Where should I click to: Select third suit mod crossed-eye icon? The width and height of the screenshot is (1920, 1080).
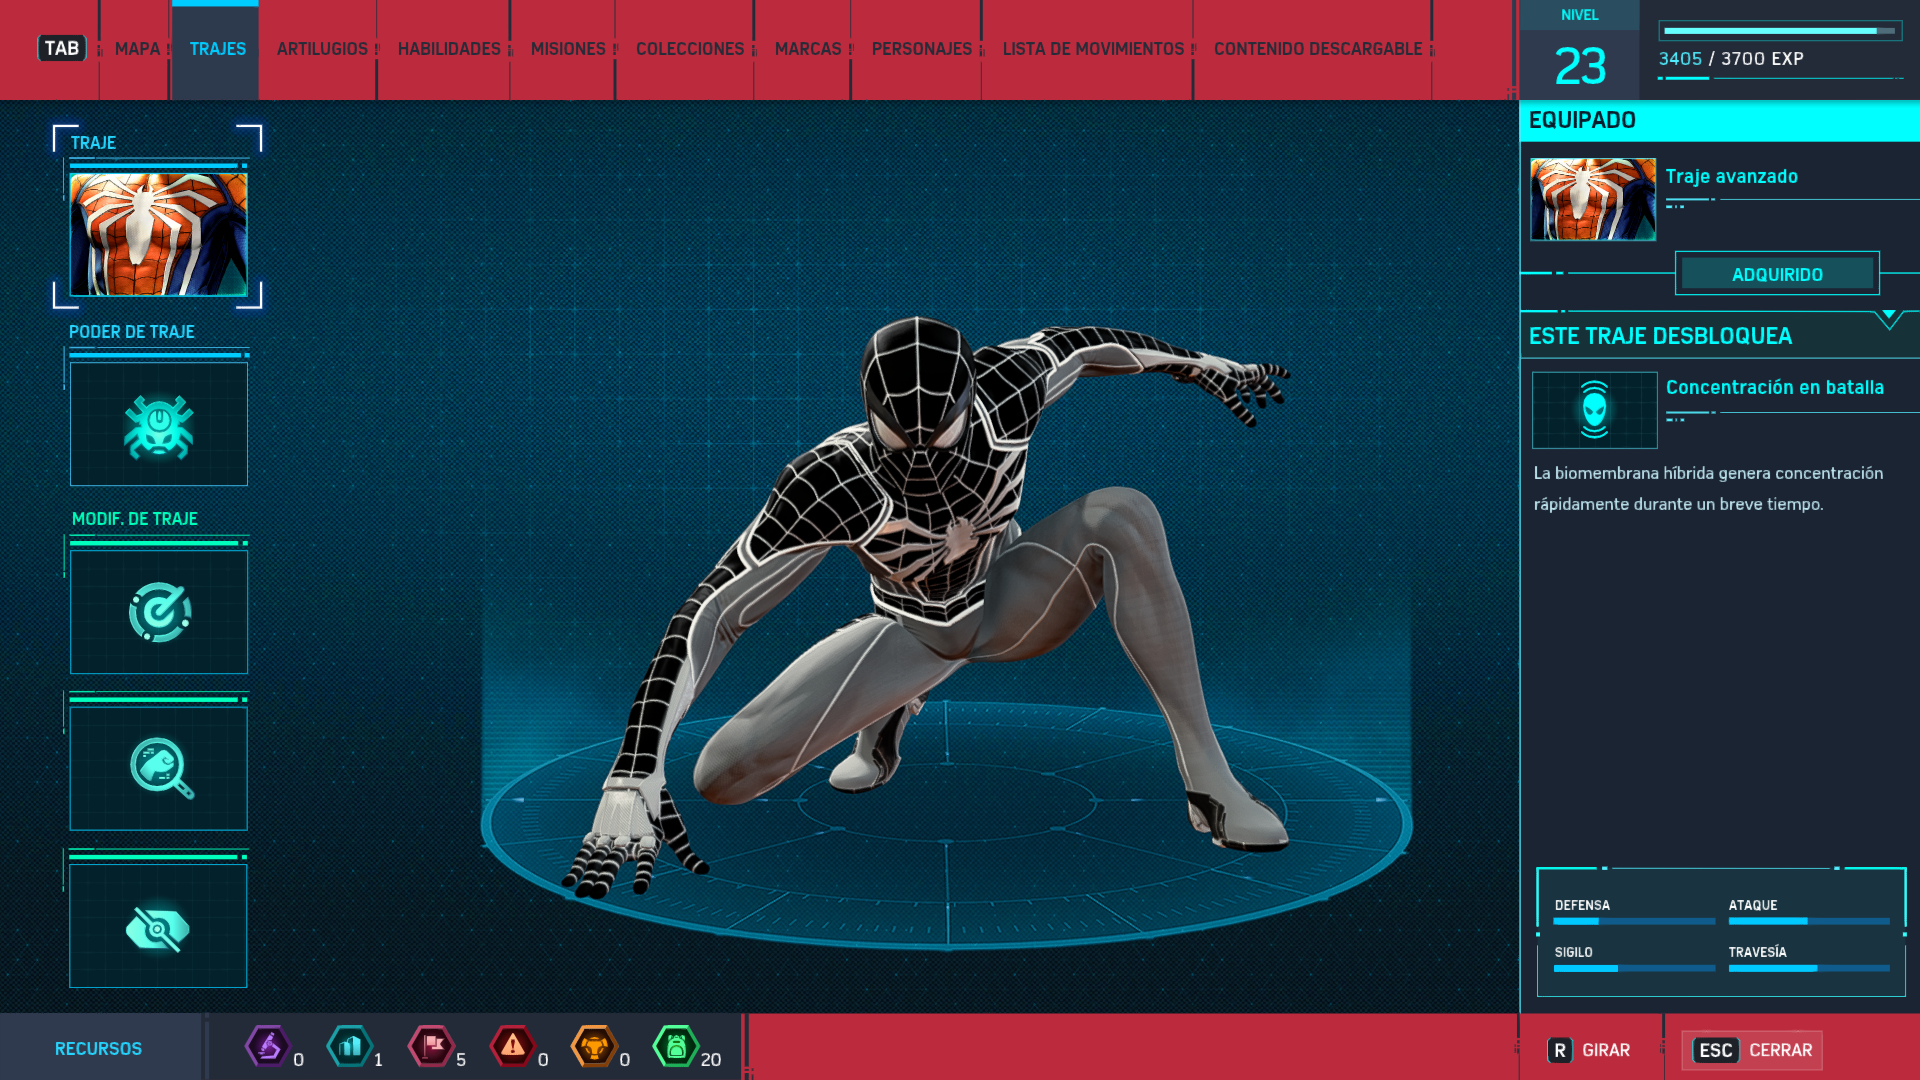click(158, 927)
